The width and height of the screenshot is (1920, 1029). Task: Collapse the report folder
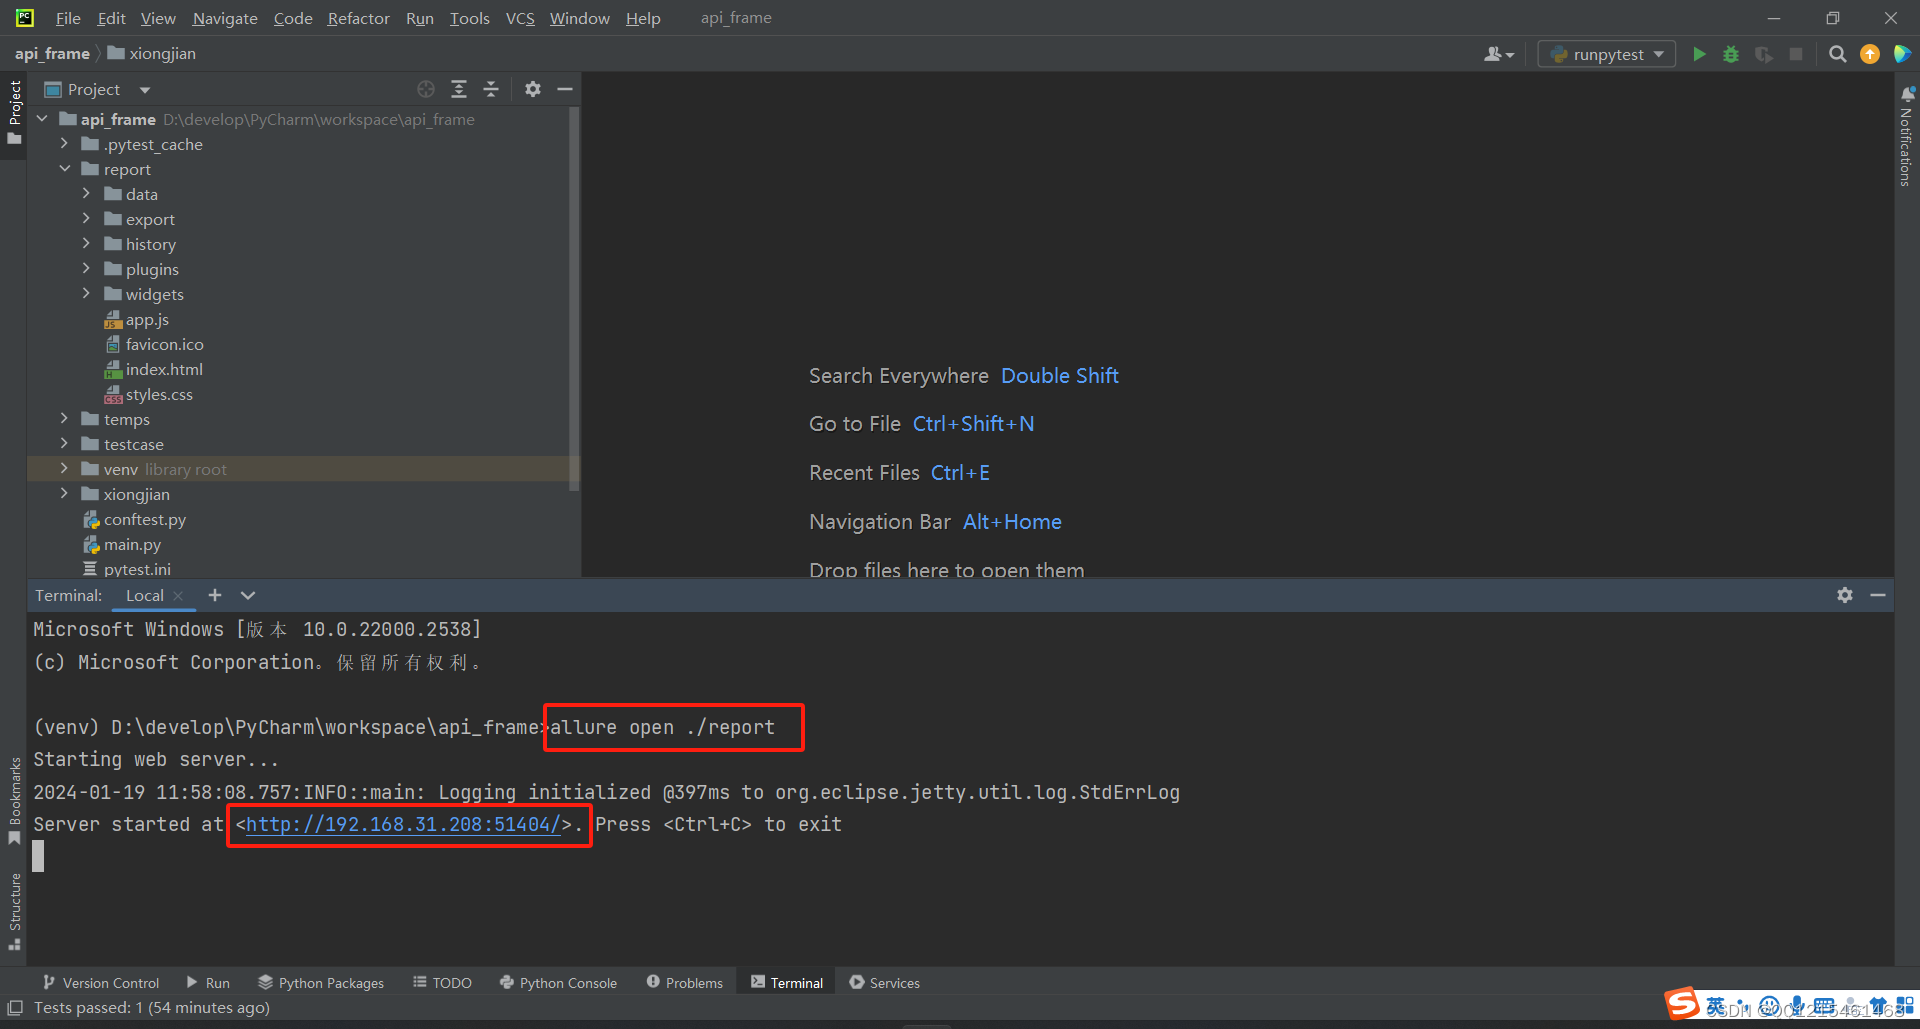coord(64,169)
